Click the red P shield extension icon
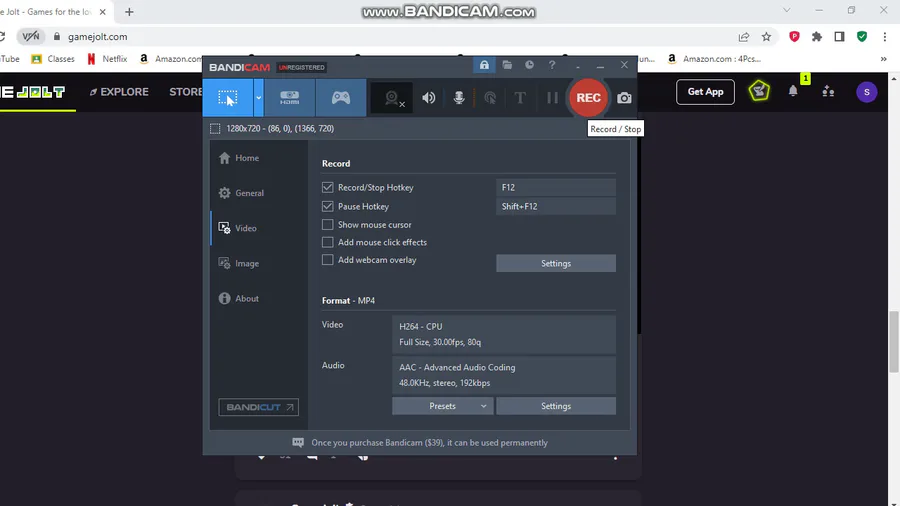Image resolution: width=900 pixels, height=506 pixels. [x=794, y=37]
